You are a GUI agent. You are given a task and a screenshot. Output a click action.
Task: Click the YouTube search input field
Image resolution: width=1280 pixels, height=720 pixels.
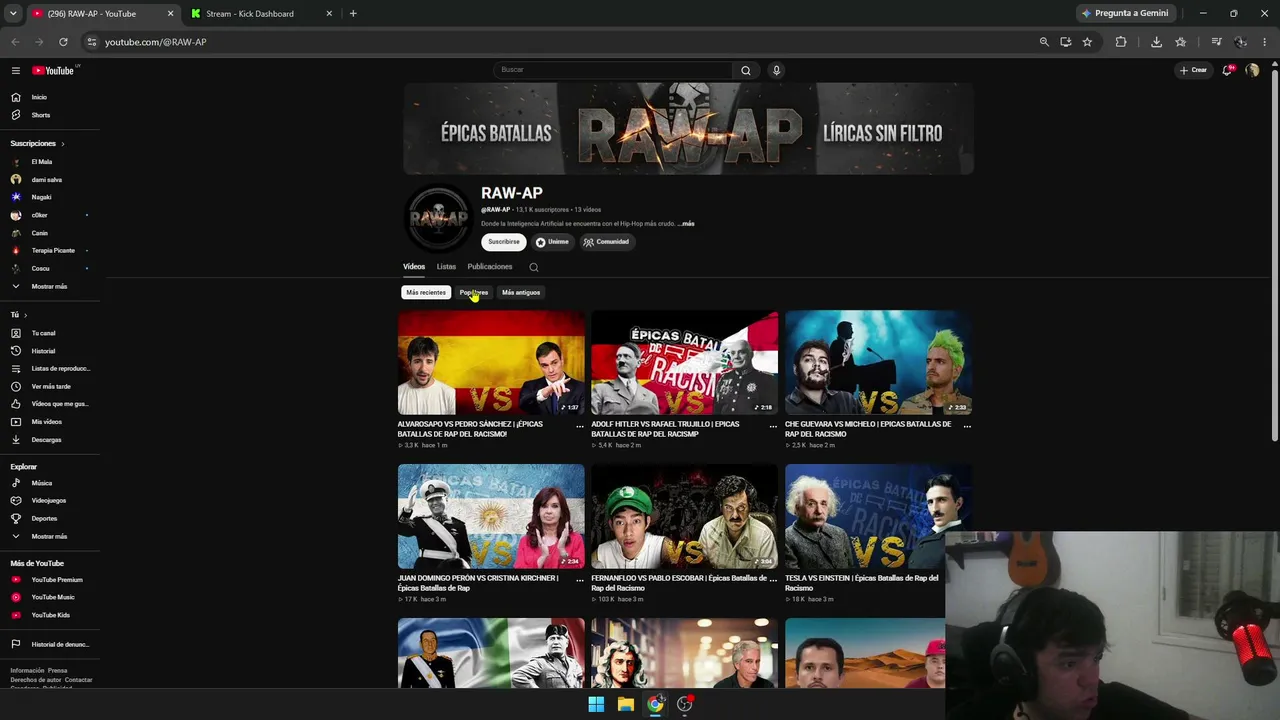coord(614,70)
